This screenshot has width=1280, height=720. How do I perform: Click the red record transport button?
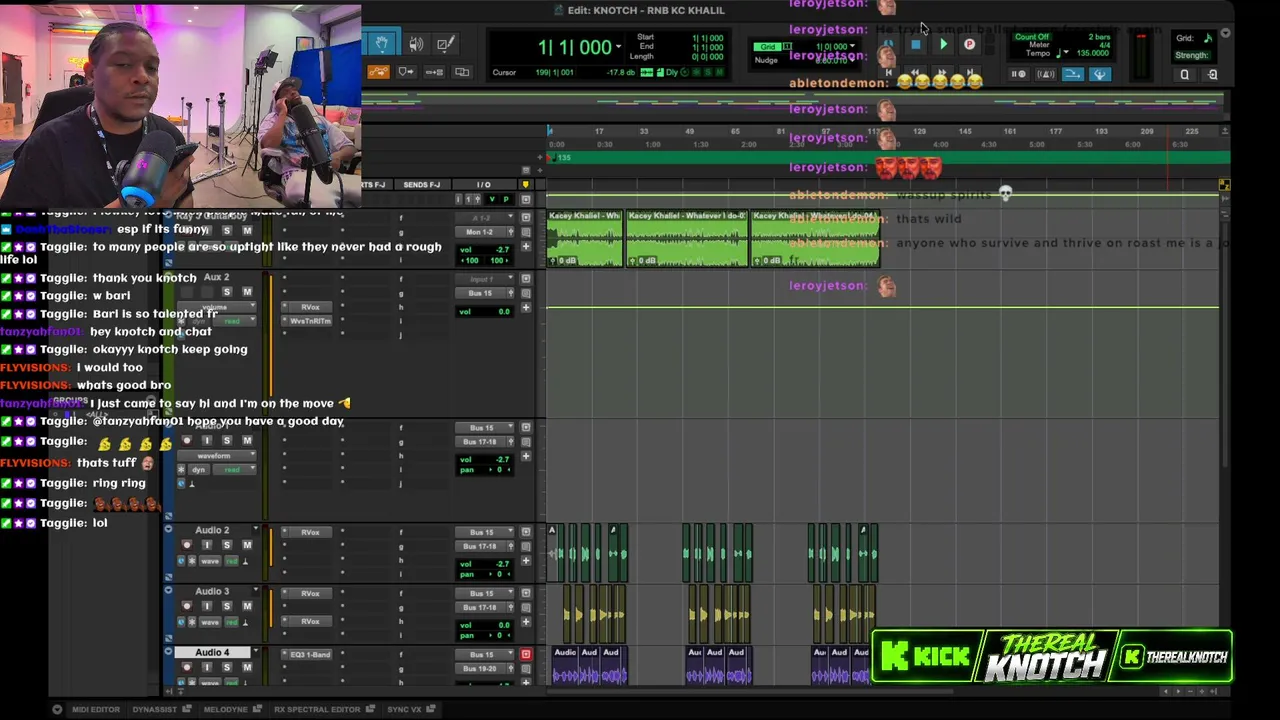point(969,44)
